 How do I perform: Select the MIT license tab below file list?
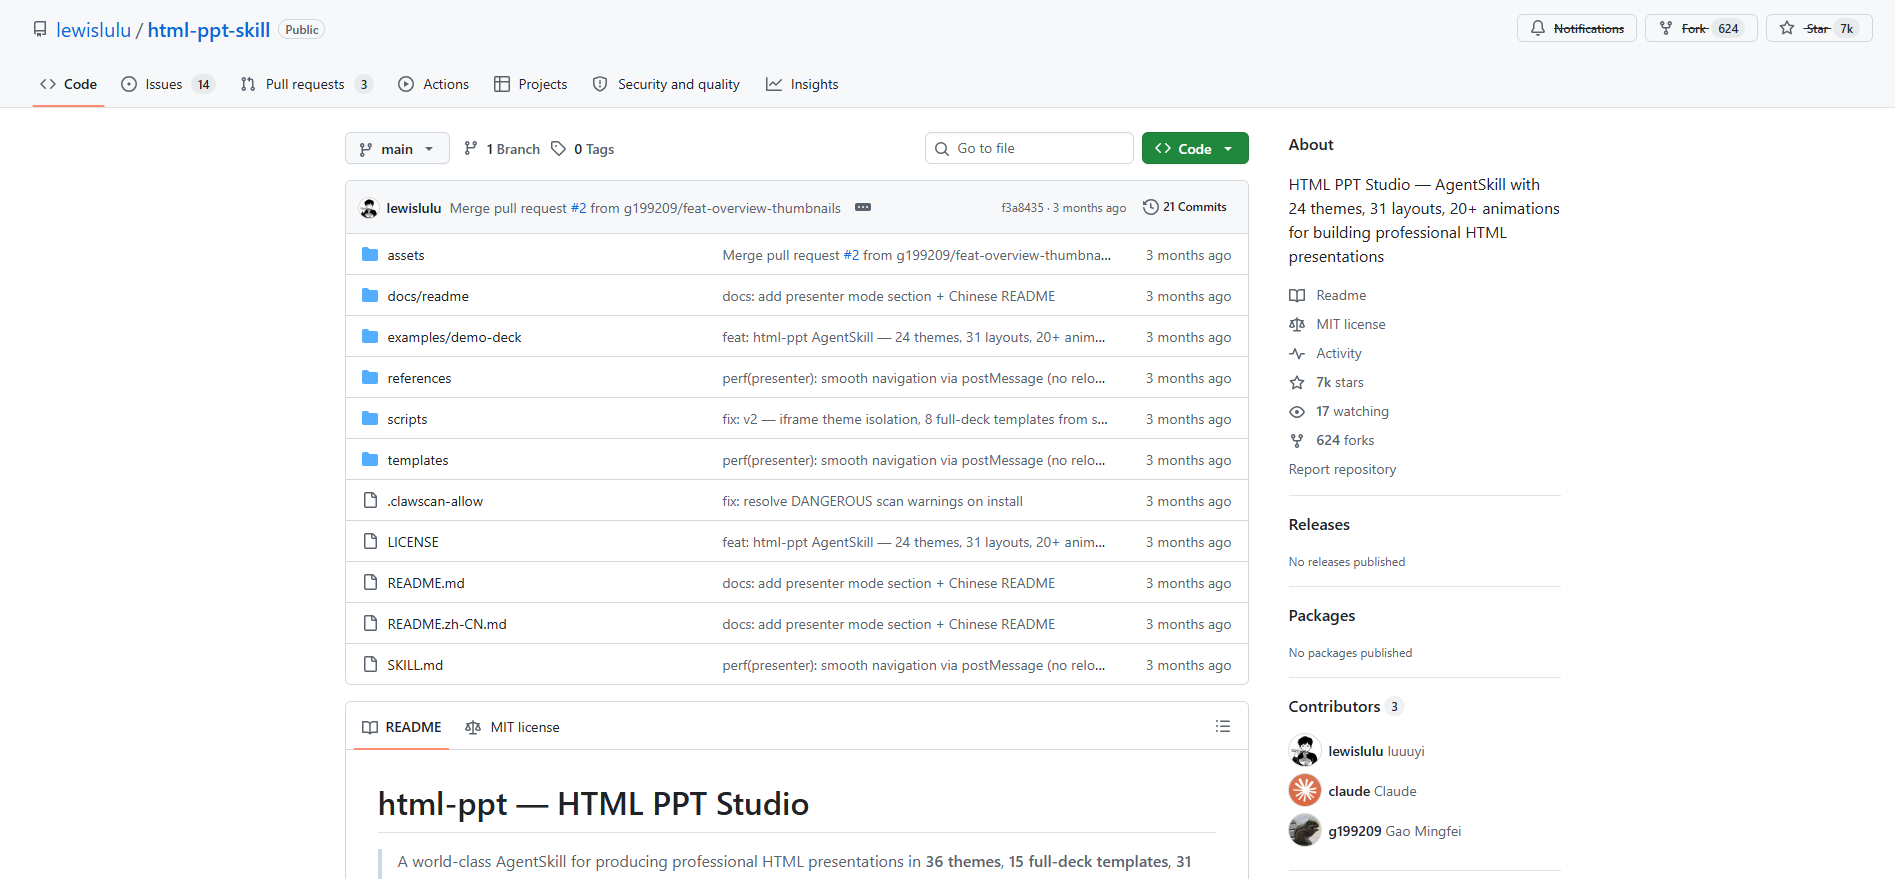[512, 727]
